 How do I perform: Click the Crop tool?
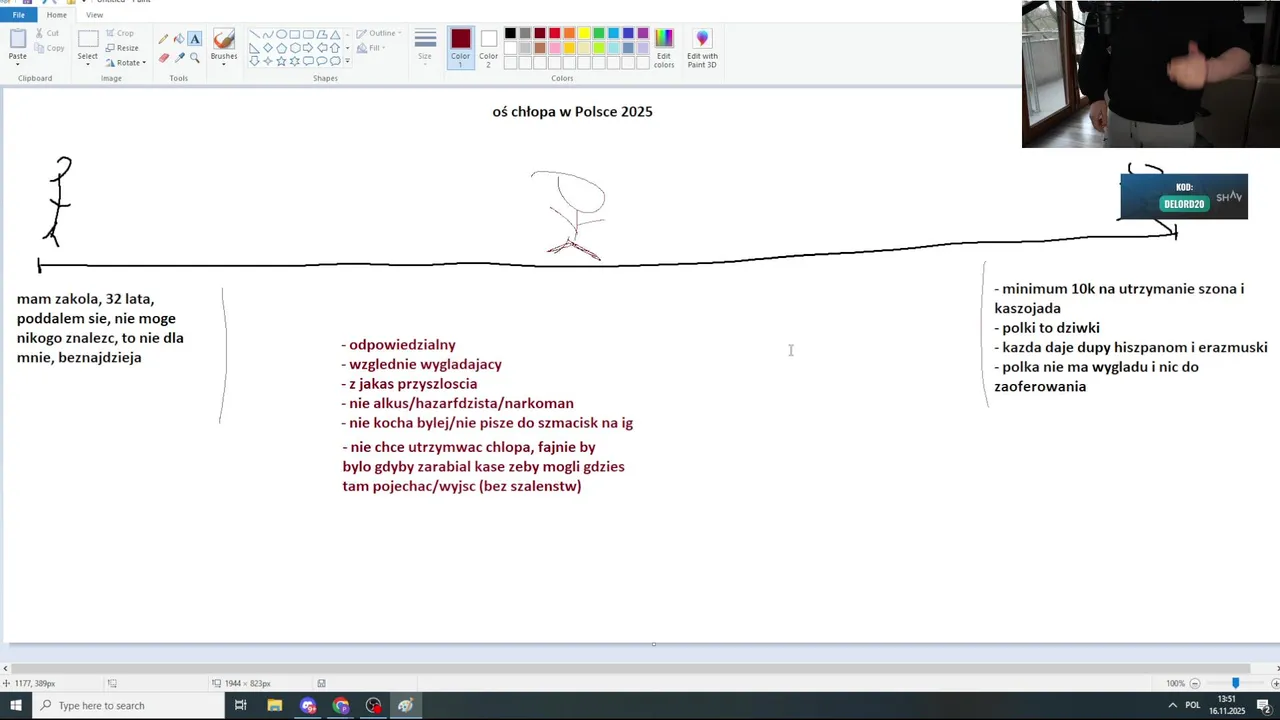pos(120,33)
